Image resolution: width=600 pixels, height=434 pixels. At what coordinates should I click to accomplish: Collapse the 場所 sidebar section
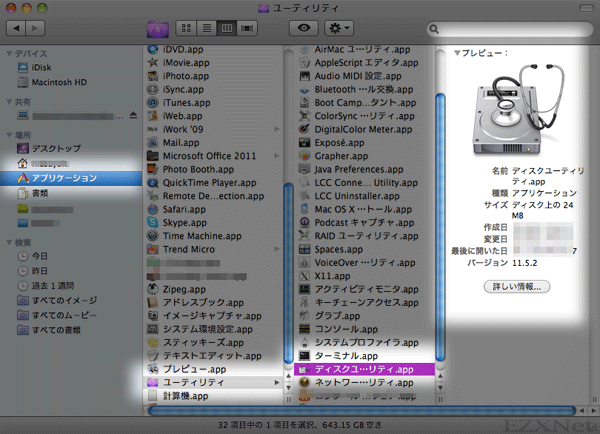click(10, 135)
